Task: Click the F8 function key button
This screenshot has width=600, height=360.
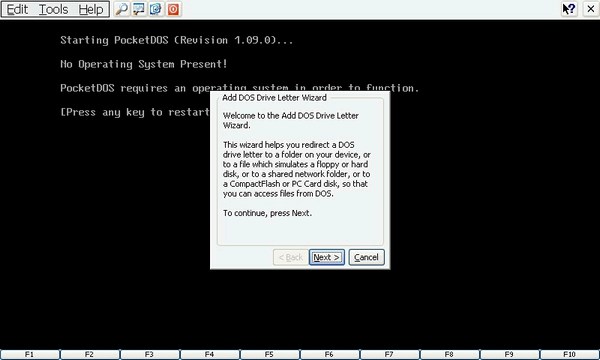Action: click(450, 354)
